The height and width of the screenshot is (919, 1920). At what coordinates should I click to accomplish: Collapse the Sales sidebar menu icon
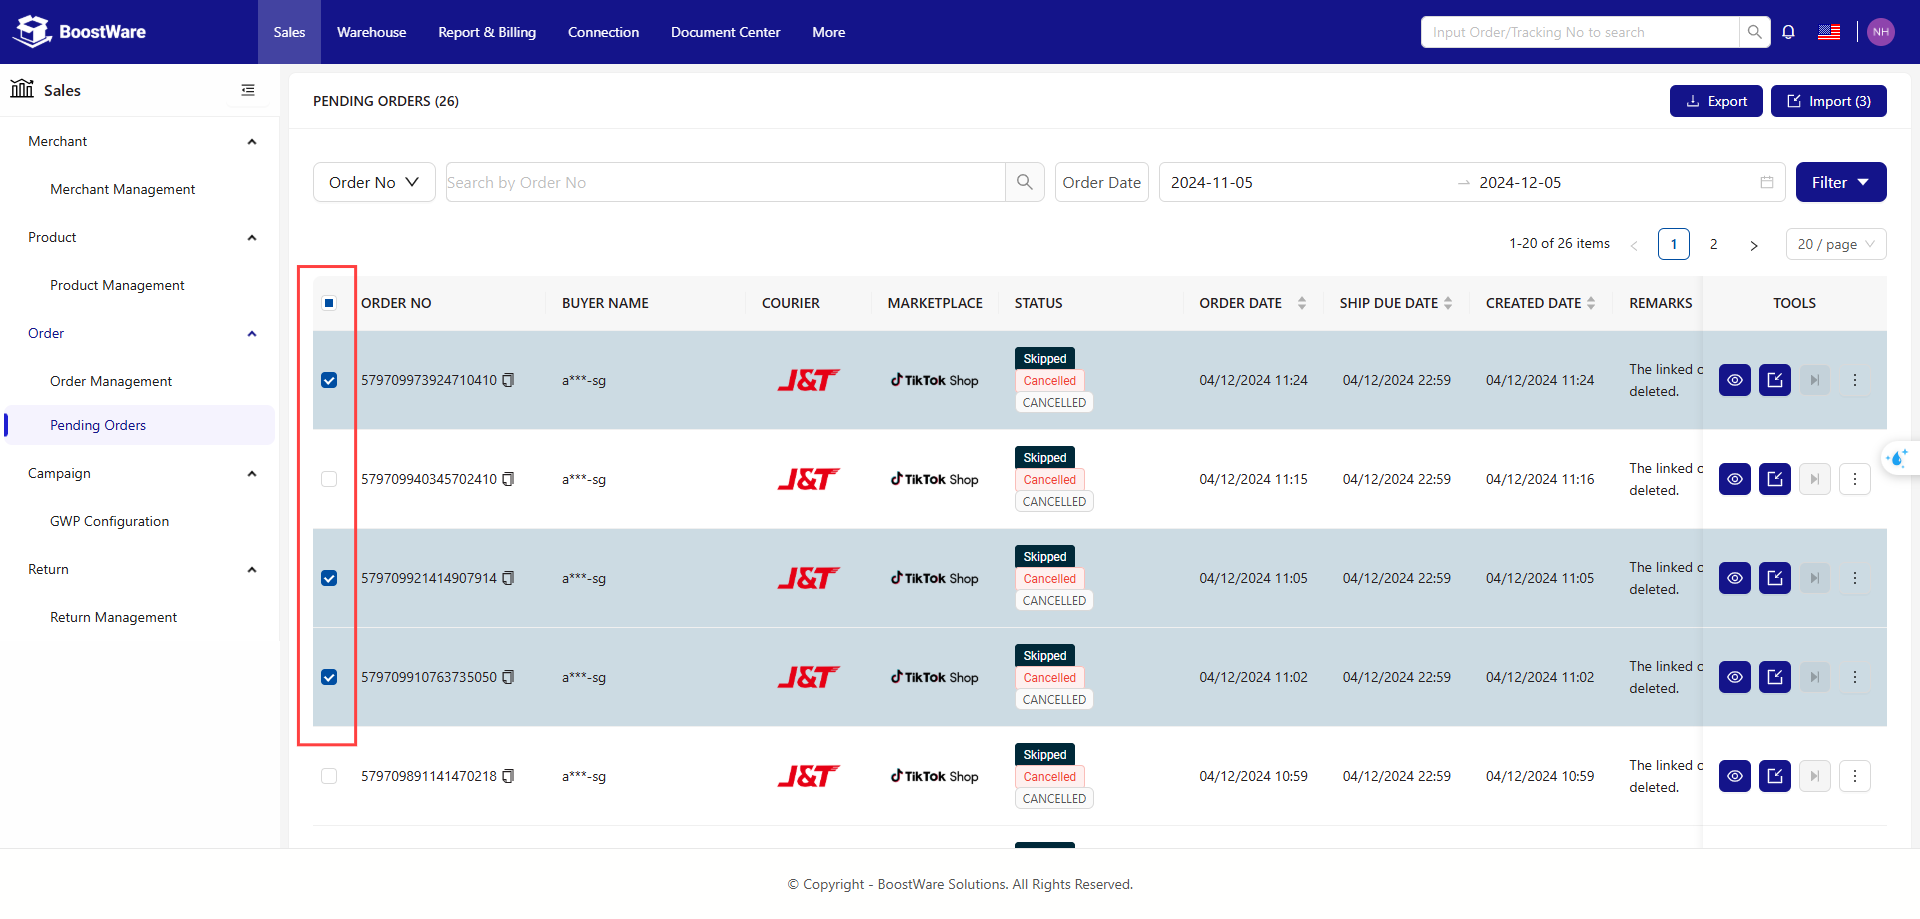pos(248,90)
